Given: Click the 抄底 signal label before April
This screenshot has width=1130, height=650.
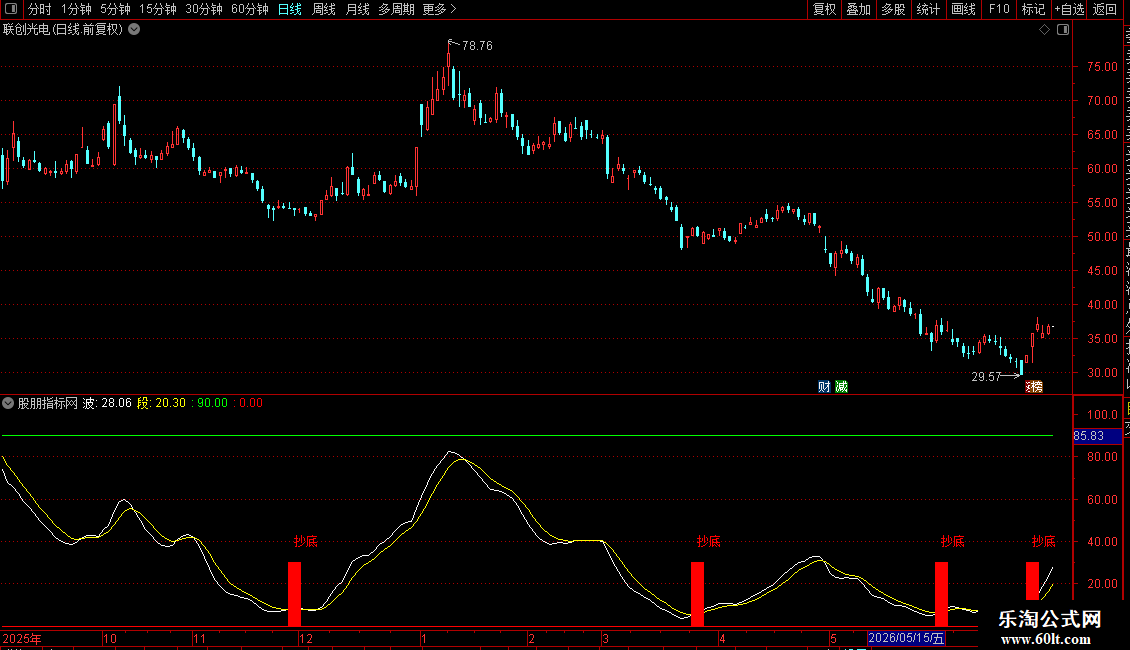Looking at the screenshot, I should [x=708, y=541].
